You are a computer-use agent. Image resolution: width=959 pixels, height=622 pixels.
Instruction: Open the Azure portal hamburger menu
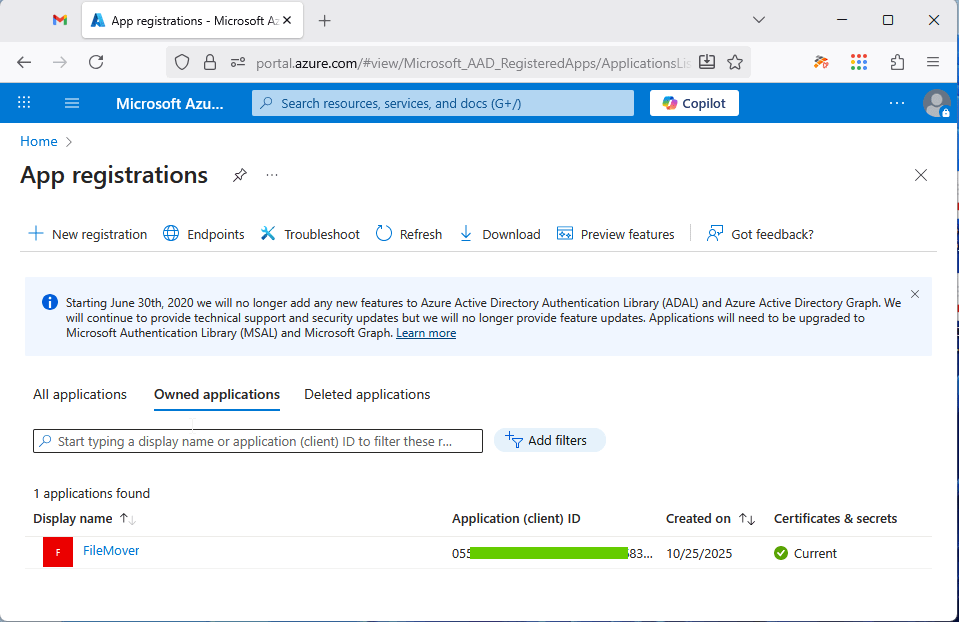[71, 102]
